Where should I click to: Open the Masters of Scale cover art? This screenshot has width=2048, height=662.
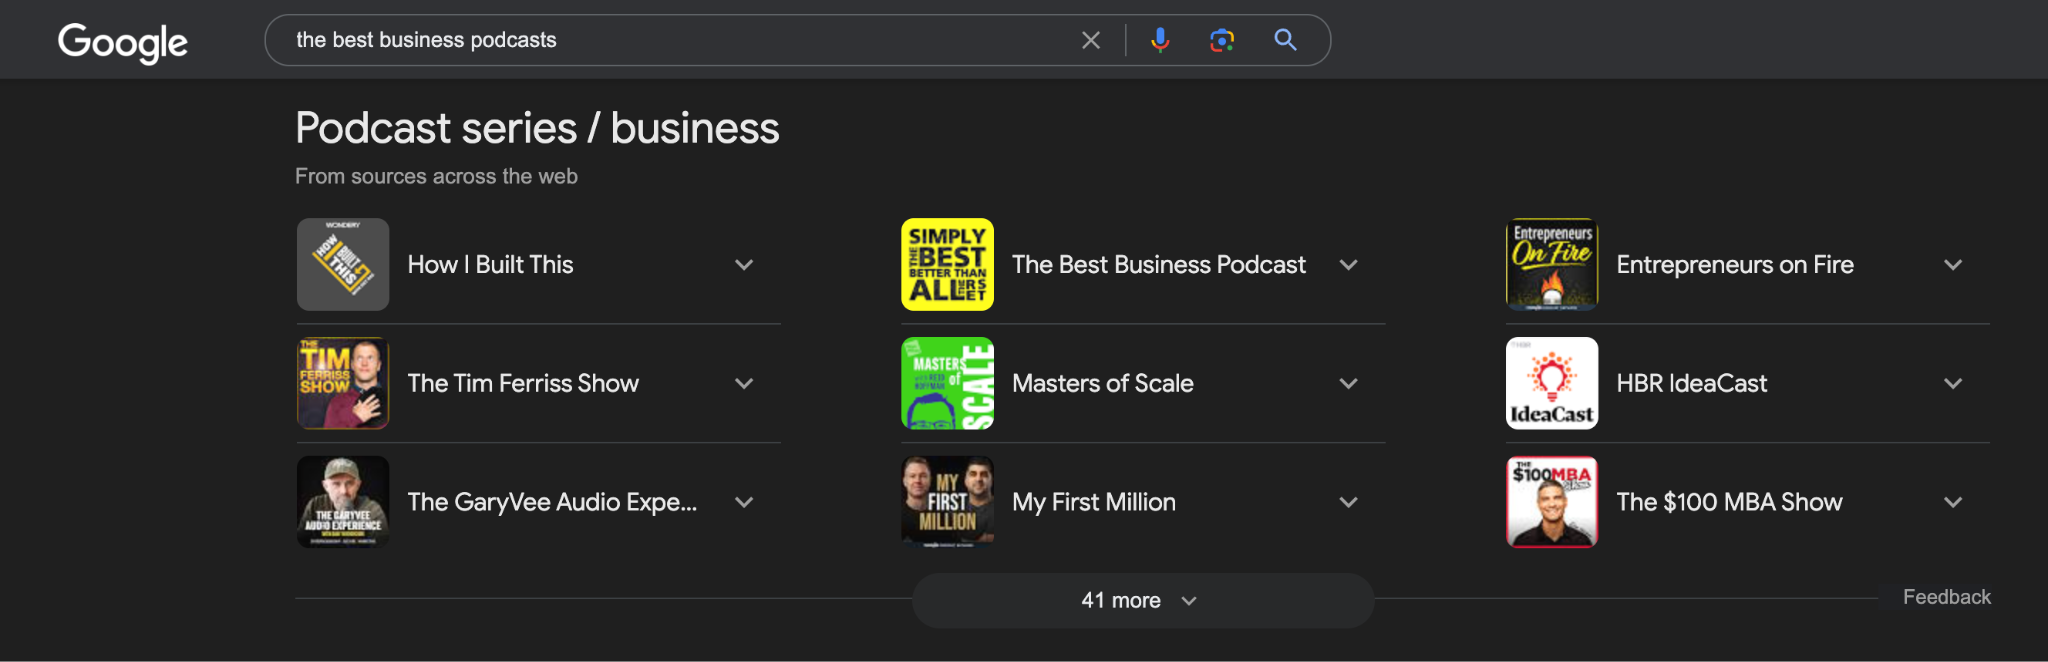[x=947, y=383]
